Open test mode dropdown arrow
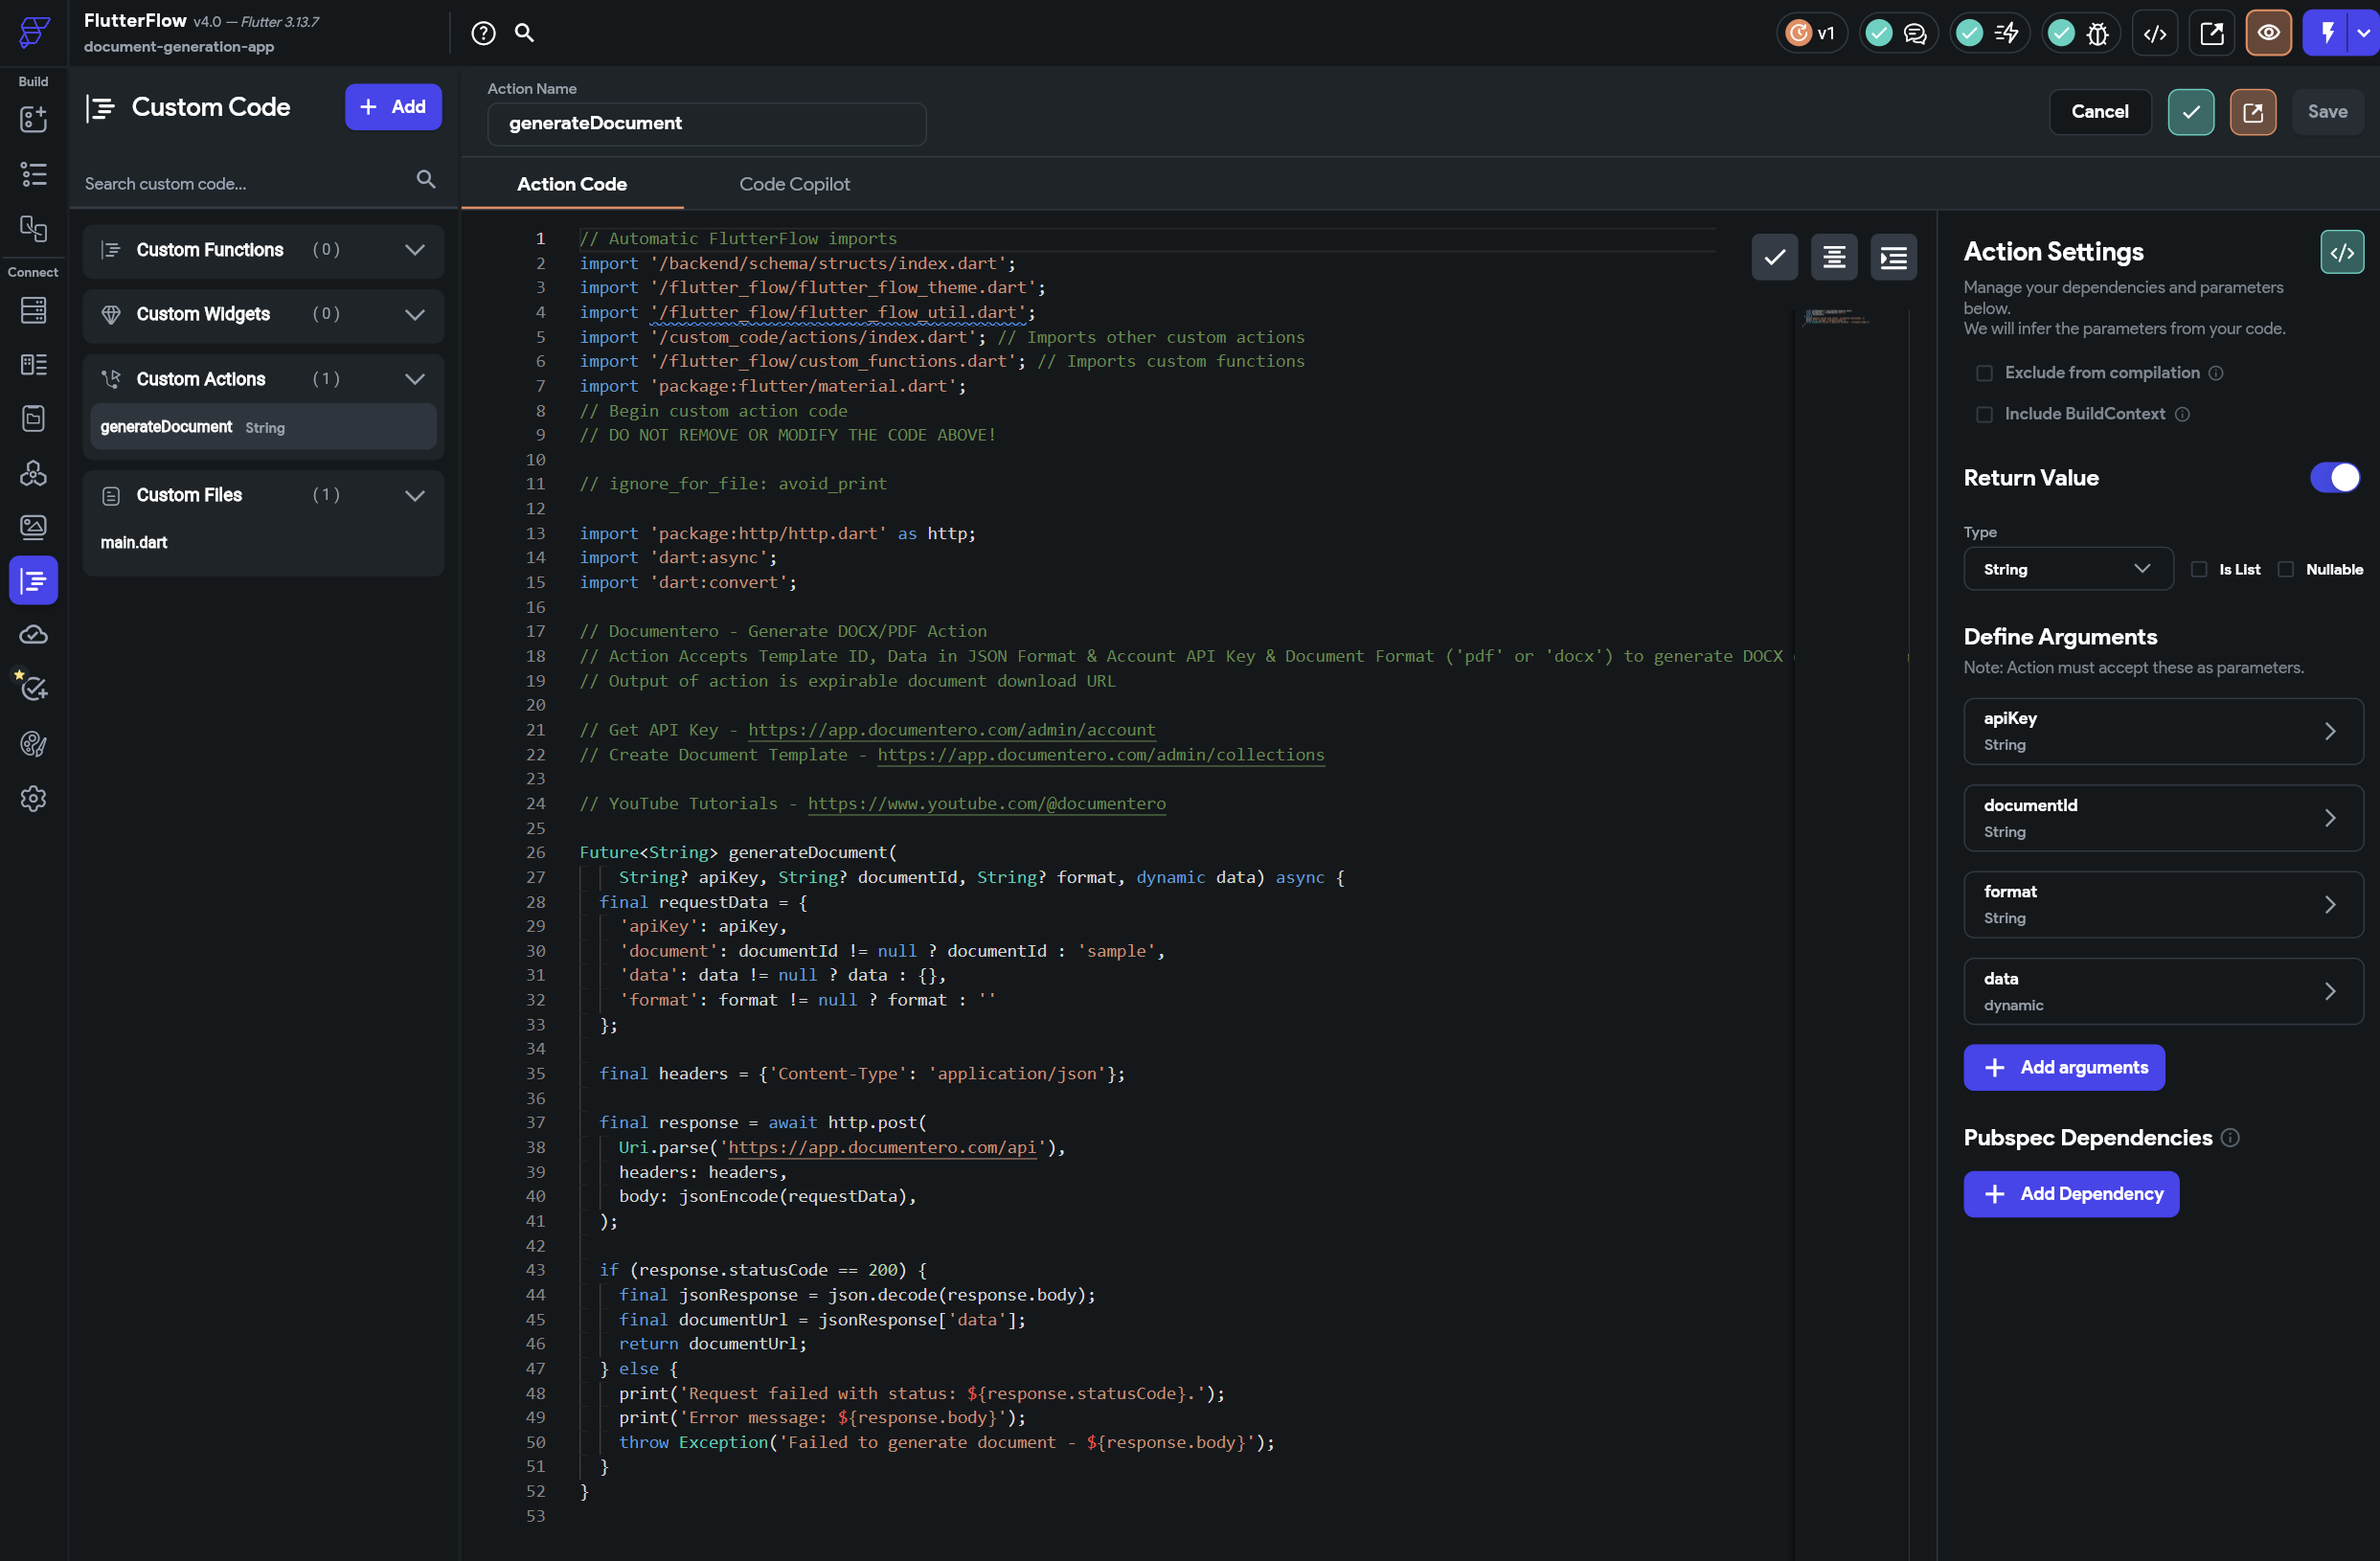 [x=2363, y=33]
